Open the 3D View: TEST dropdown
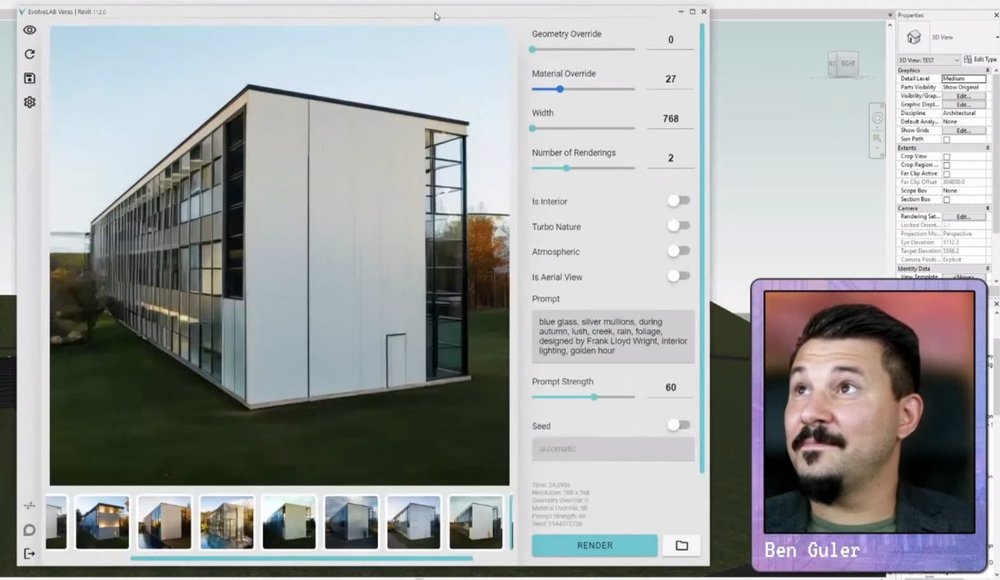 pos(929,60)
